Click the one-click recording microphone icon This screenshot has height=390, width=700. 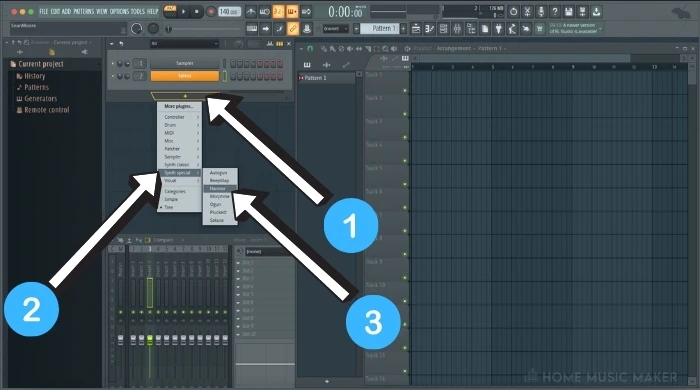pyautogui.click(x=541, y=12)
